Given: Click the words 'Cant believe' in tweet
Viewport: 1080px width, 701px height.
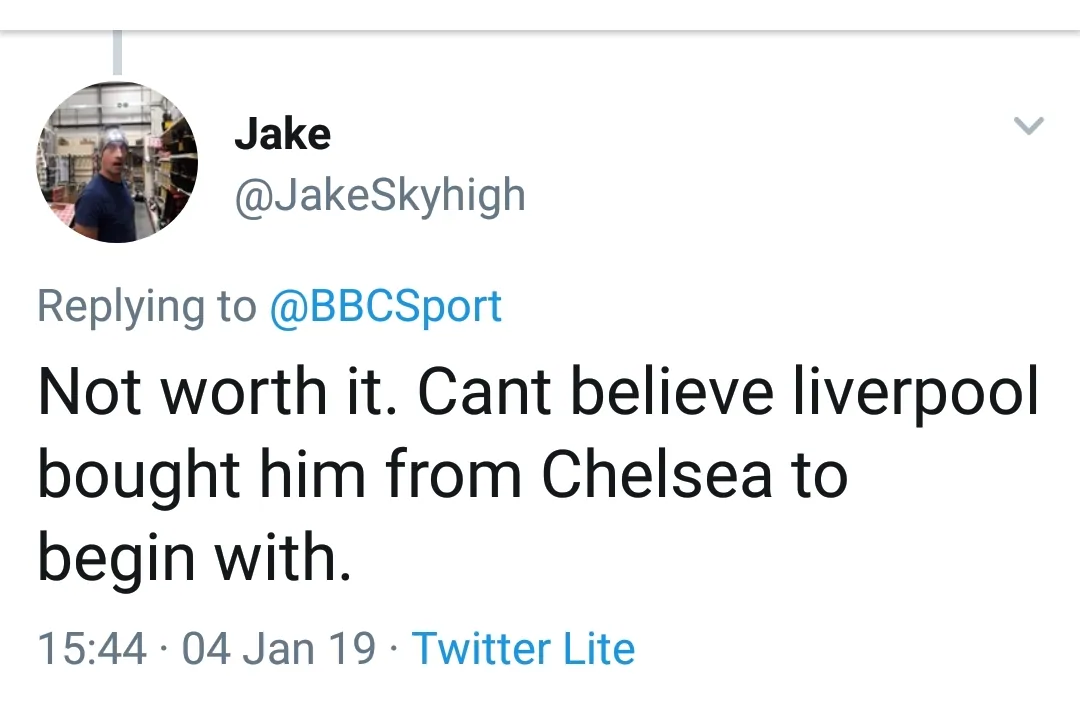Looking at the screenshot, I should click(595, 392).
